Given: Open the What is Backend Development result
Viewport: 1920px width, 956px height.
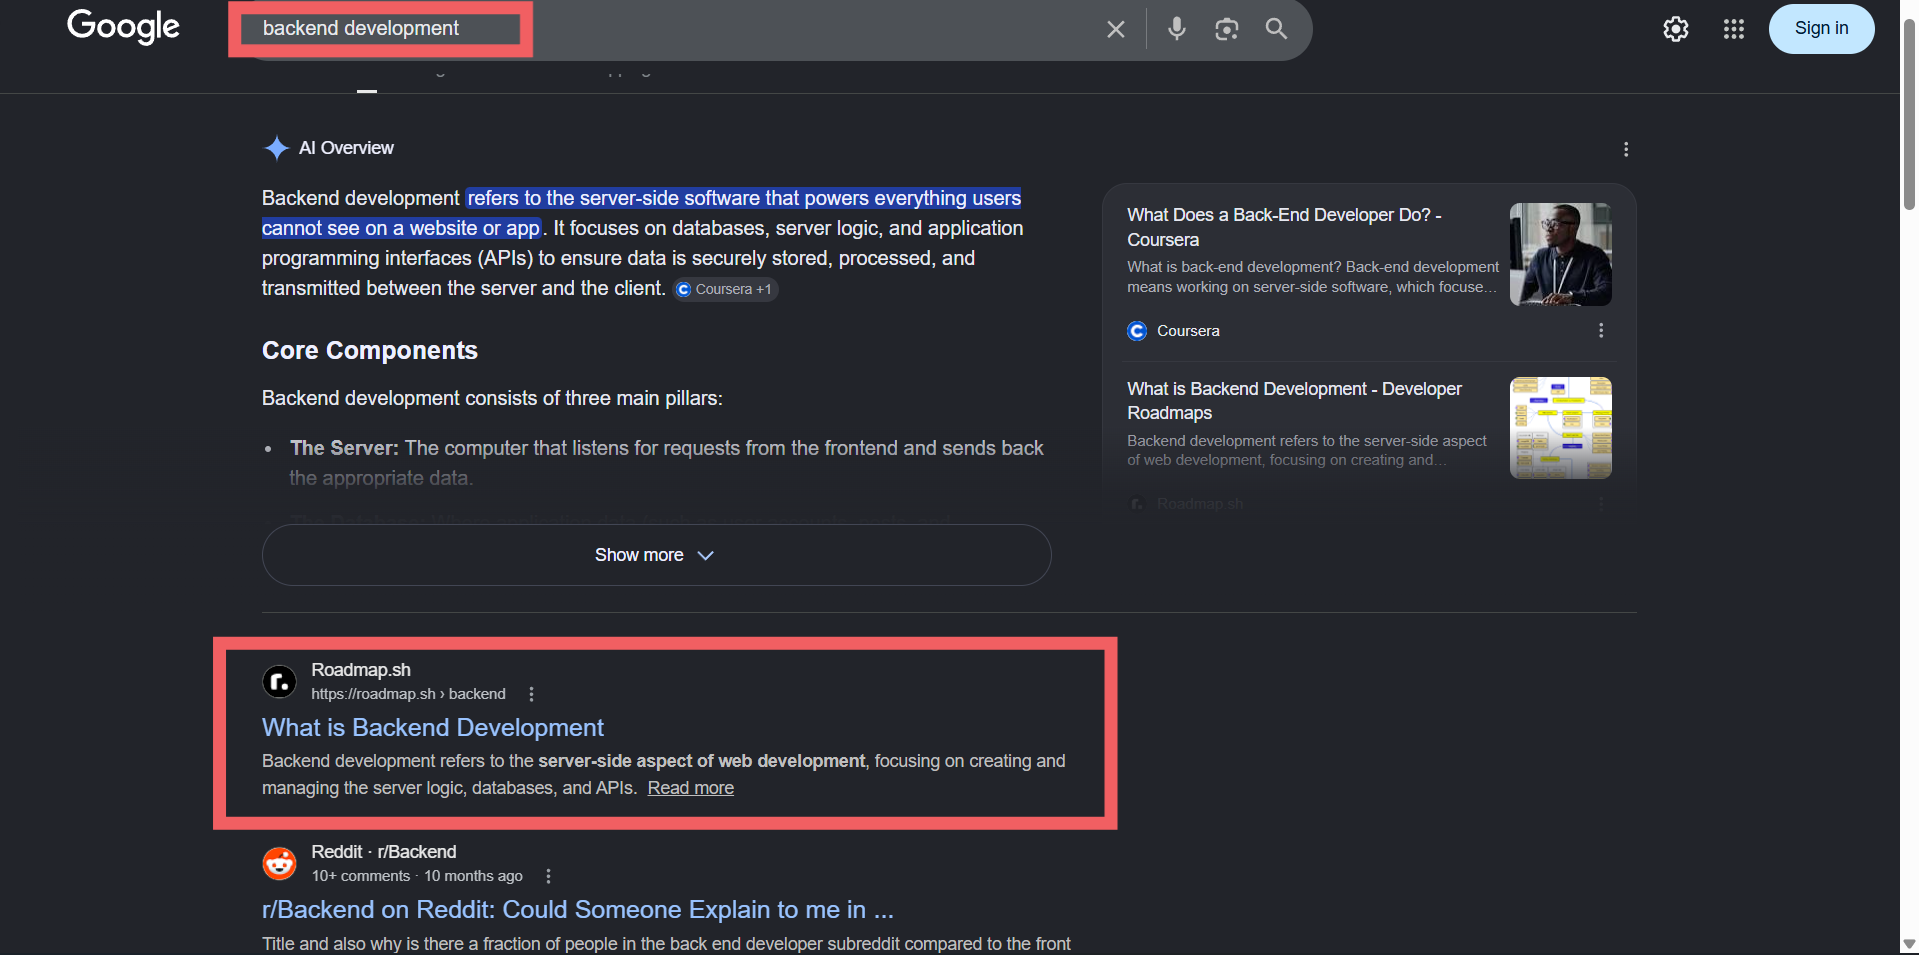Looking at the screenshot, I should [x=433, y=727].
